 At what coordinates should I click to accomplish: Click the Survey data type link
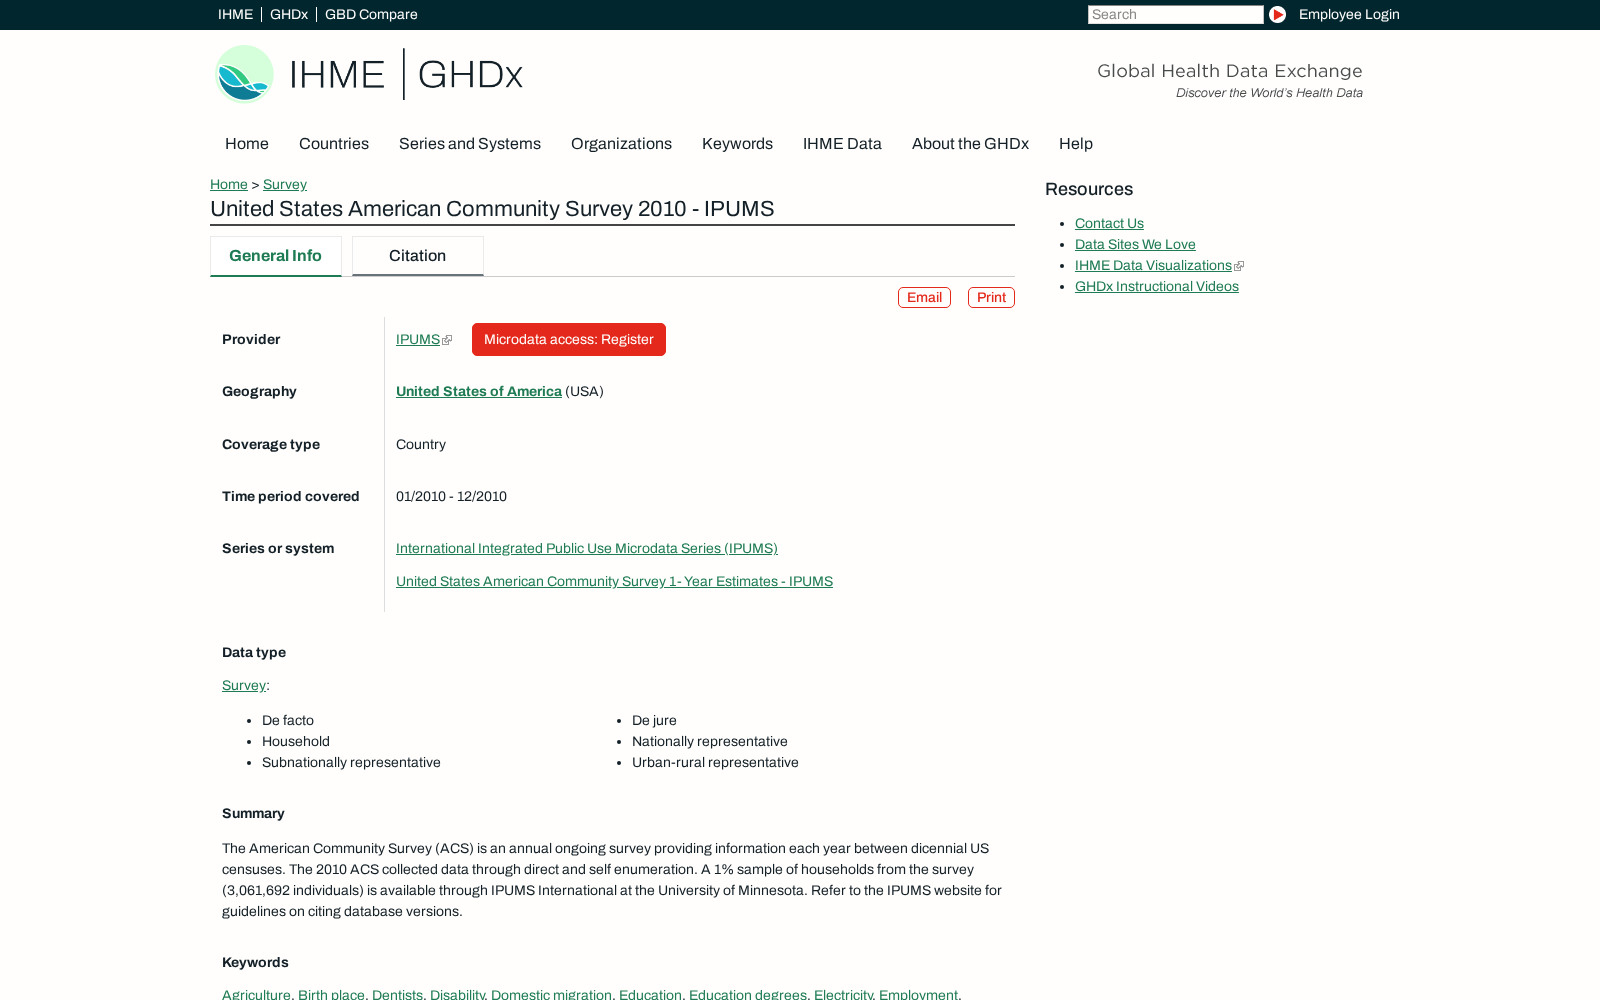244,686
